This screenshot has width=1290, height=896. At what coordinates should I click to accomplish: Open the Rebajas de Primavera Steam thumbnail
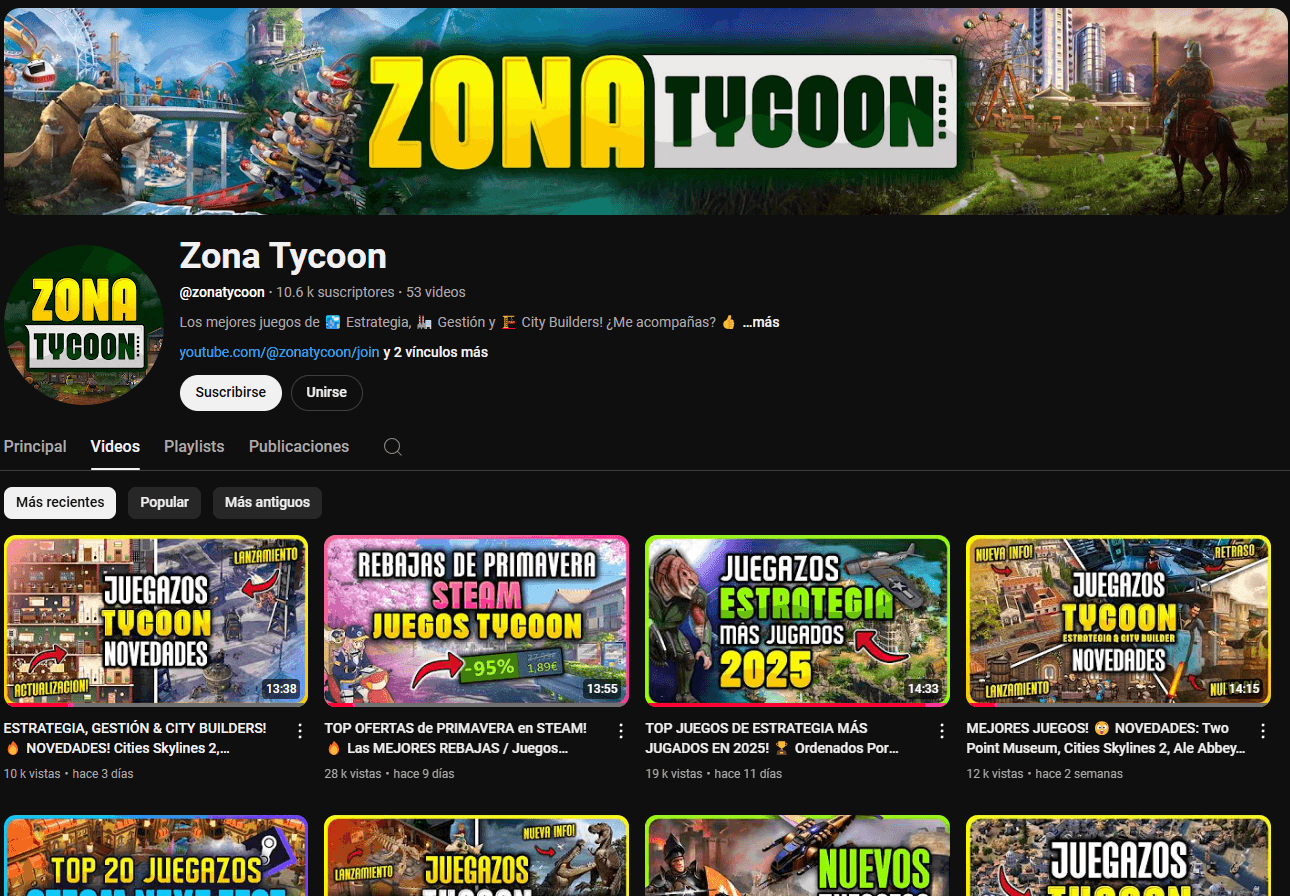(476, 620)
